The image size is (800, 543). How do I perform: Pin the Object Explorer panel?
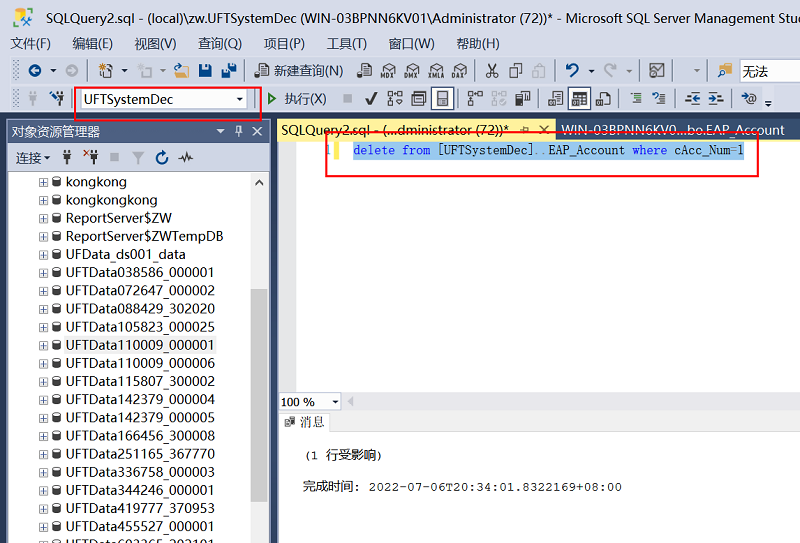239,131
